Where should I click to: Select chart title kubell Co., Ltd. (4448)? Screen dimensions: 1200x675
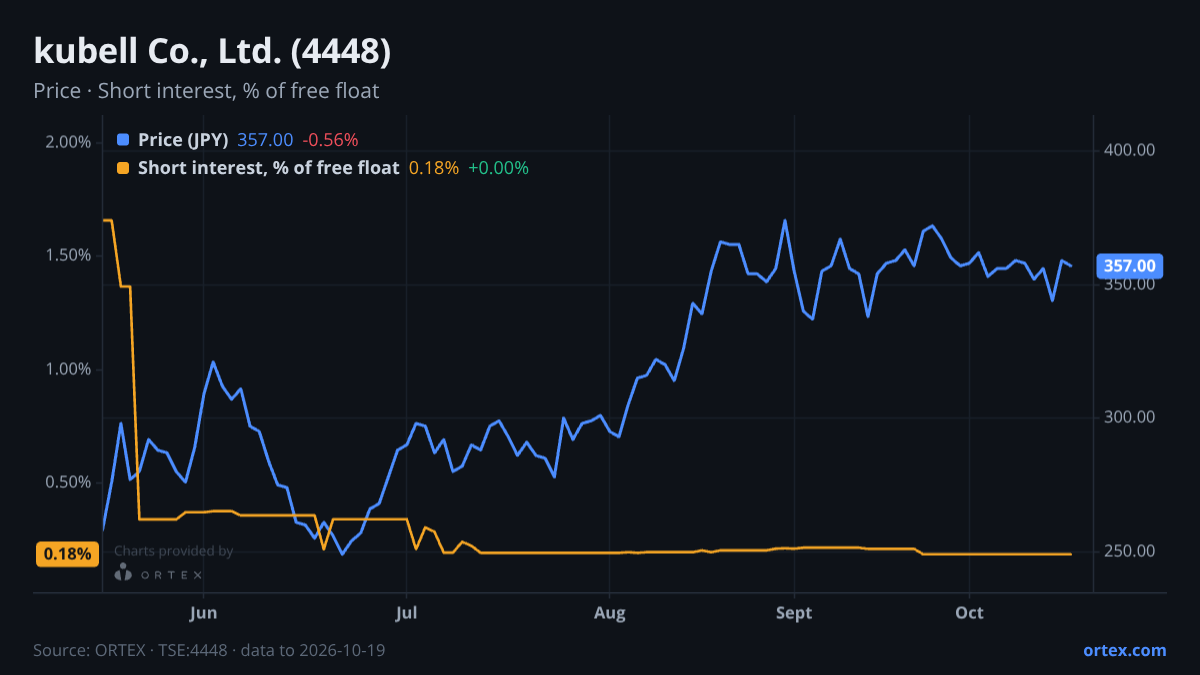[x=212, y=52]
